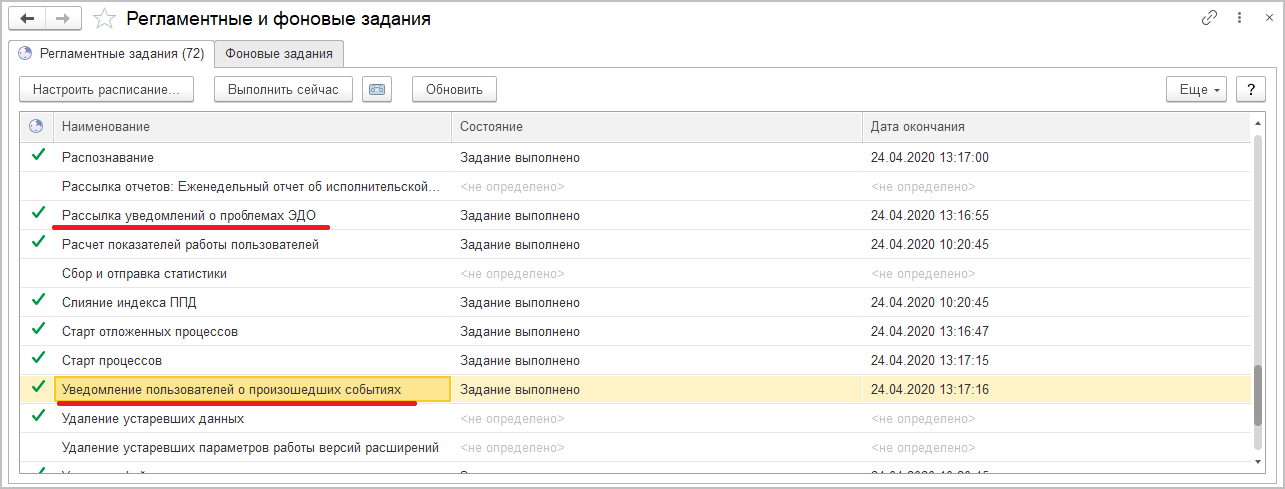Click the globe icon column header
The width and height of the screenshot is (1285, 489).
click(x=37, y=126)
